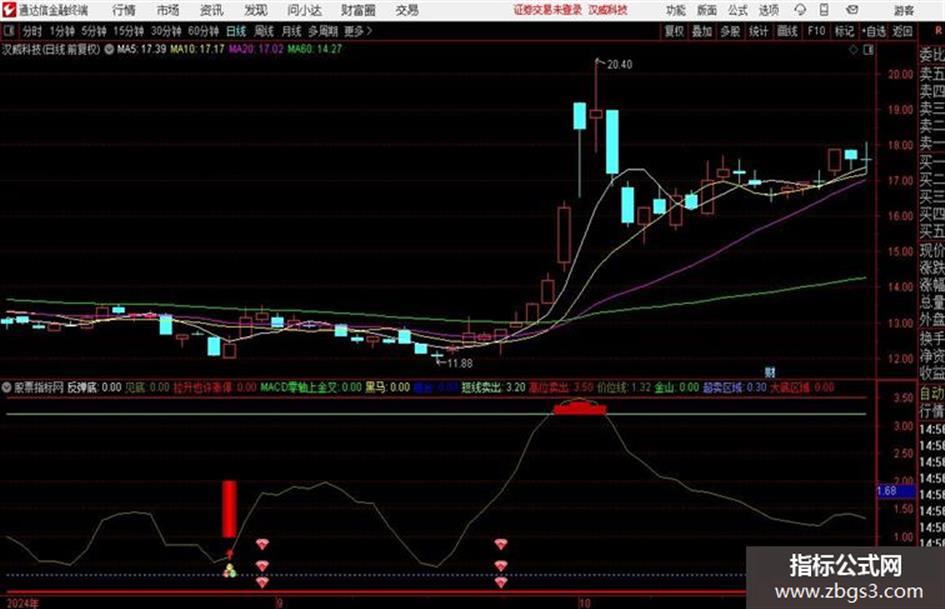Click the 复权 toolbar button

click(x=674, y=31)
